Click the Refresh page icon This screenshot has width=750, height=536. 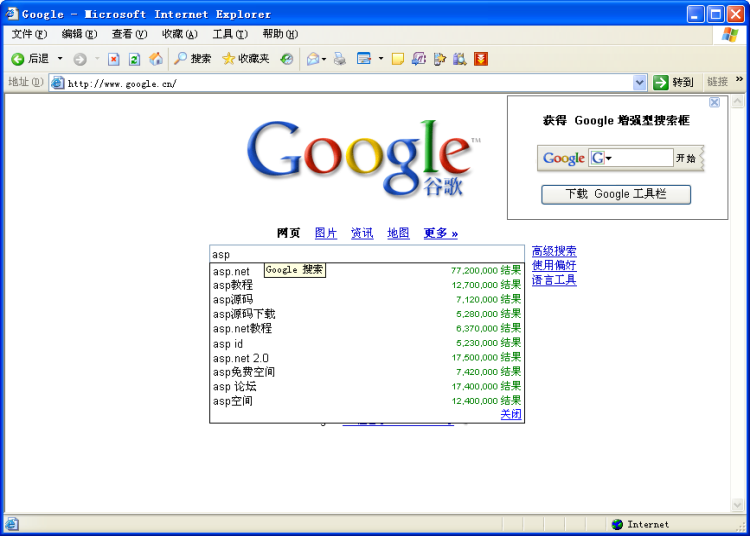[x=134, y=59]
